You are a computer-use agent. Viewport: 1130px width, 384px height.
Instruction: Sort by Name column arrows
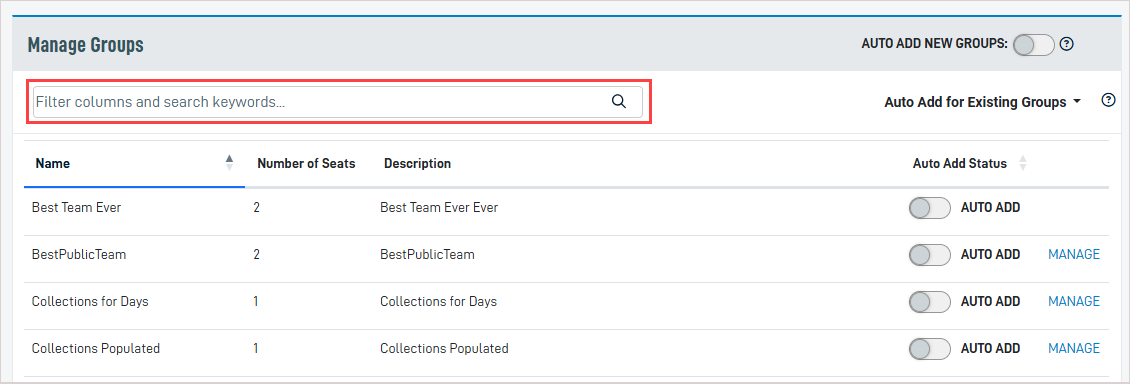[229, 163]
